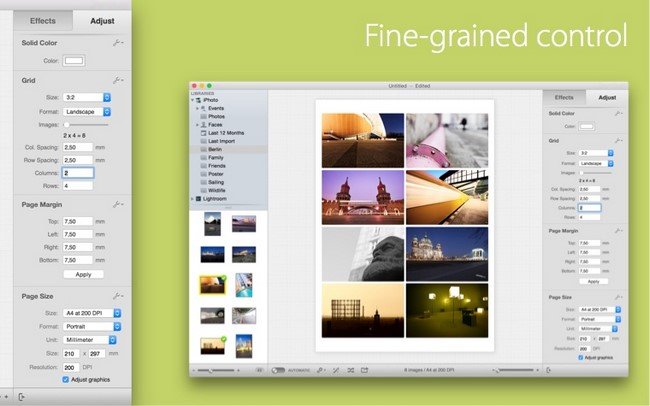Click the Apply button in enlarged Page Margin section

tap(83, 274)
